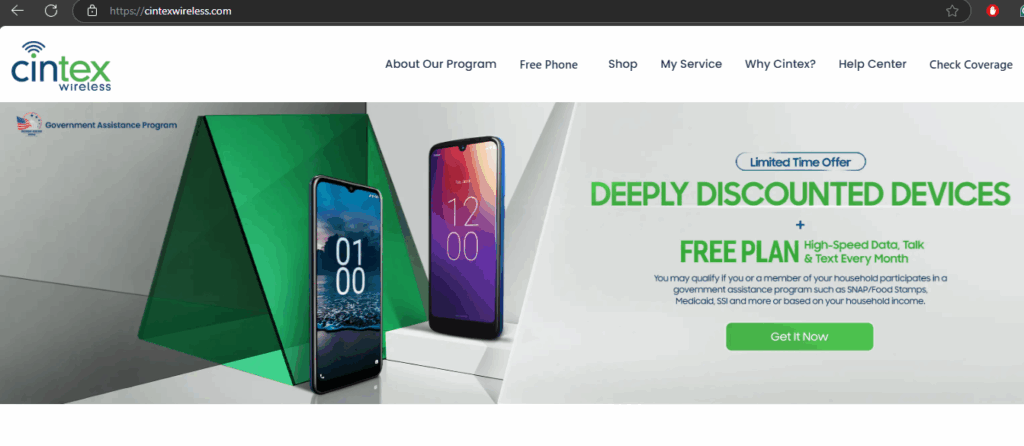Click the phone showing 01 00
Image resolution: width=1024 pixels, height=446 pixels.
point(347,285)
